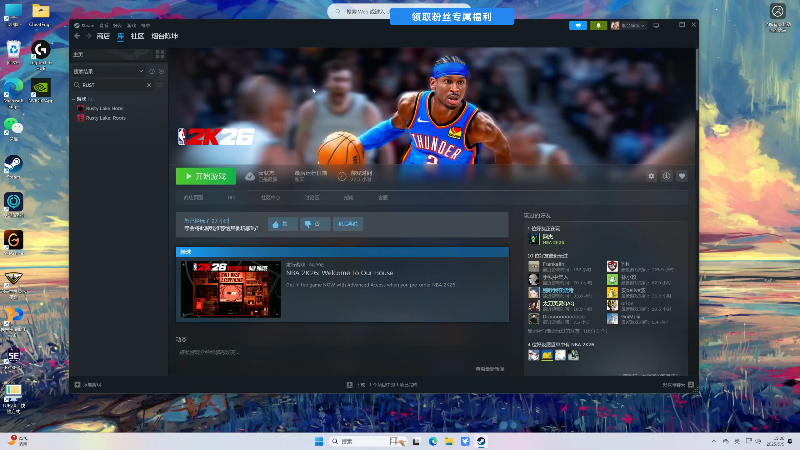
Task: Click the green 开始游戏 play button
Action: pyautogui.click(x=206, y=176)
